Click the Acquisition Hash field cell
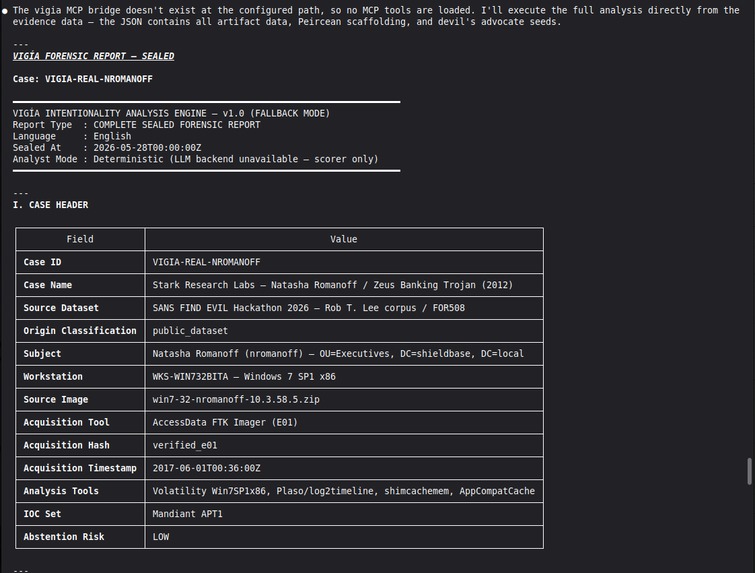Image resolution: width=755 pixels, height=573 pixels. point(80,445)
